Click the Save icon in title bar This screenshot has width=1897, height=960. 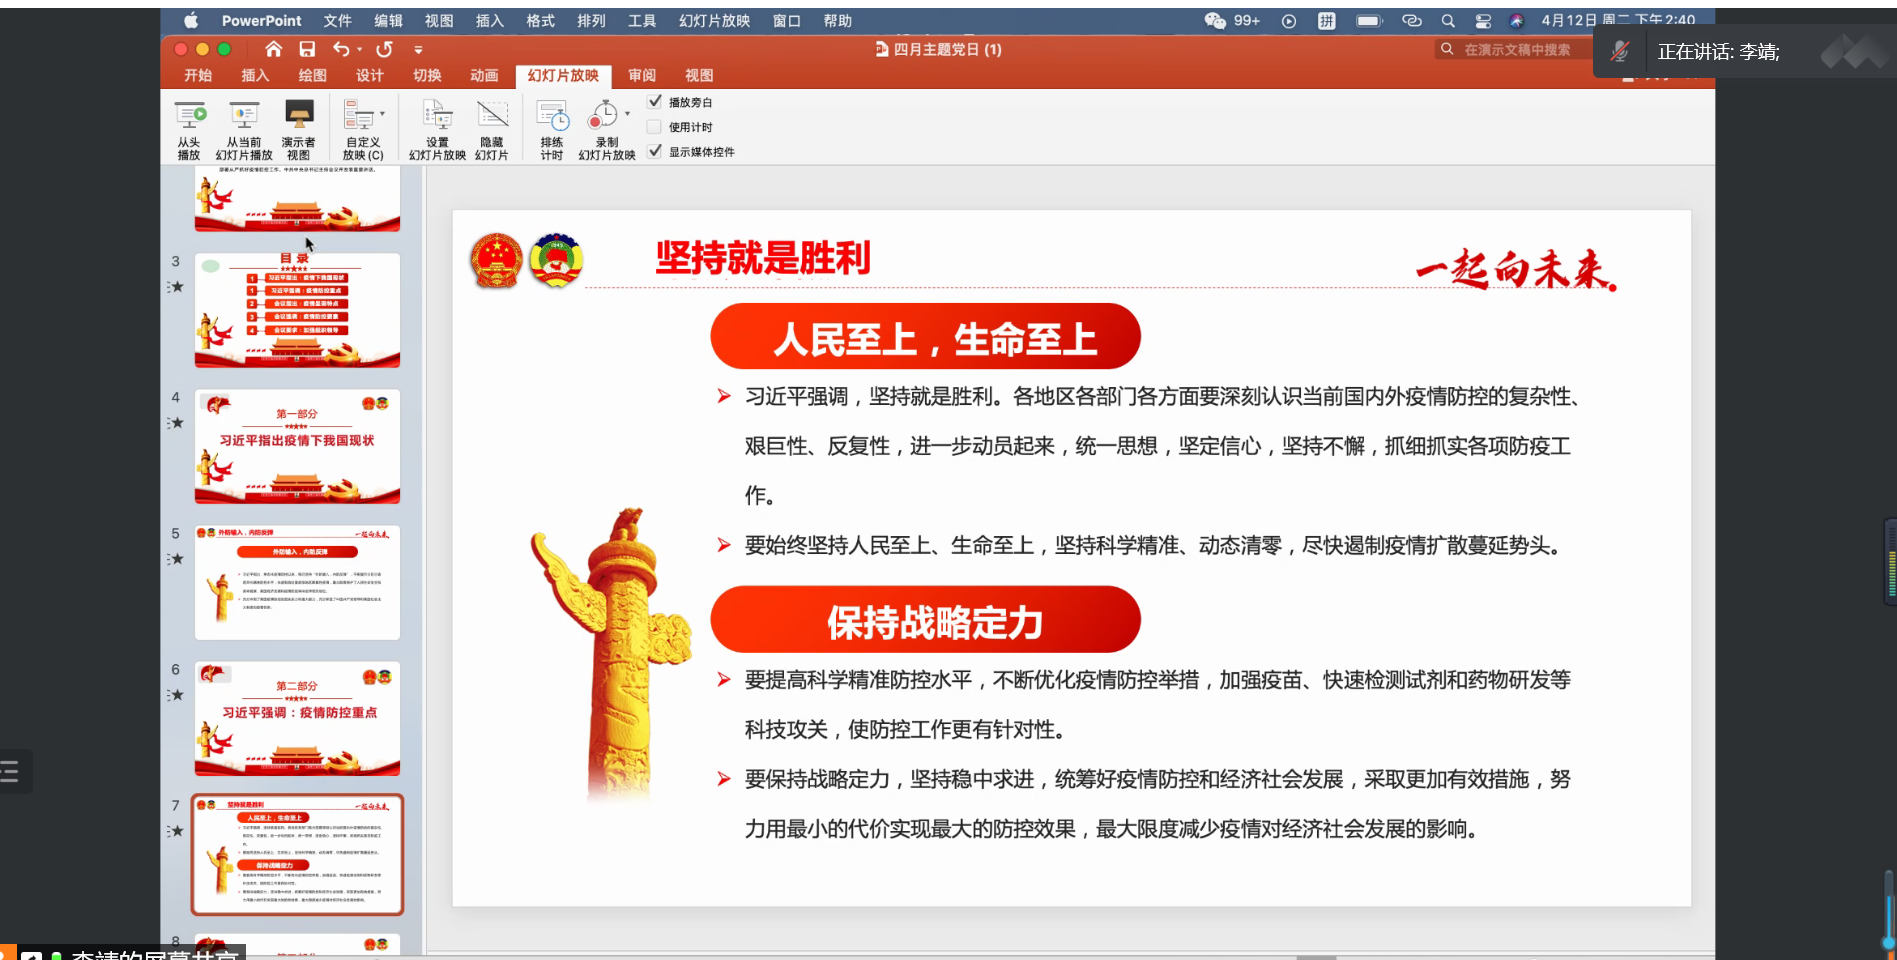(x=307, y=49)
